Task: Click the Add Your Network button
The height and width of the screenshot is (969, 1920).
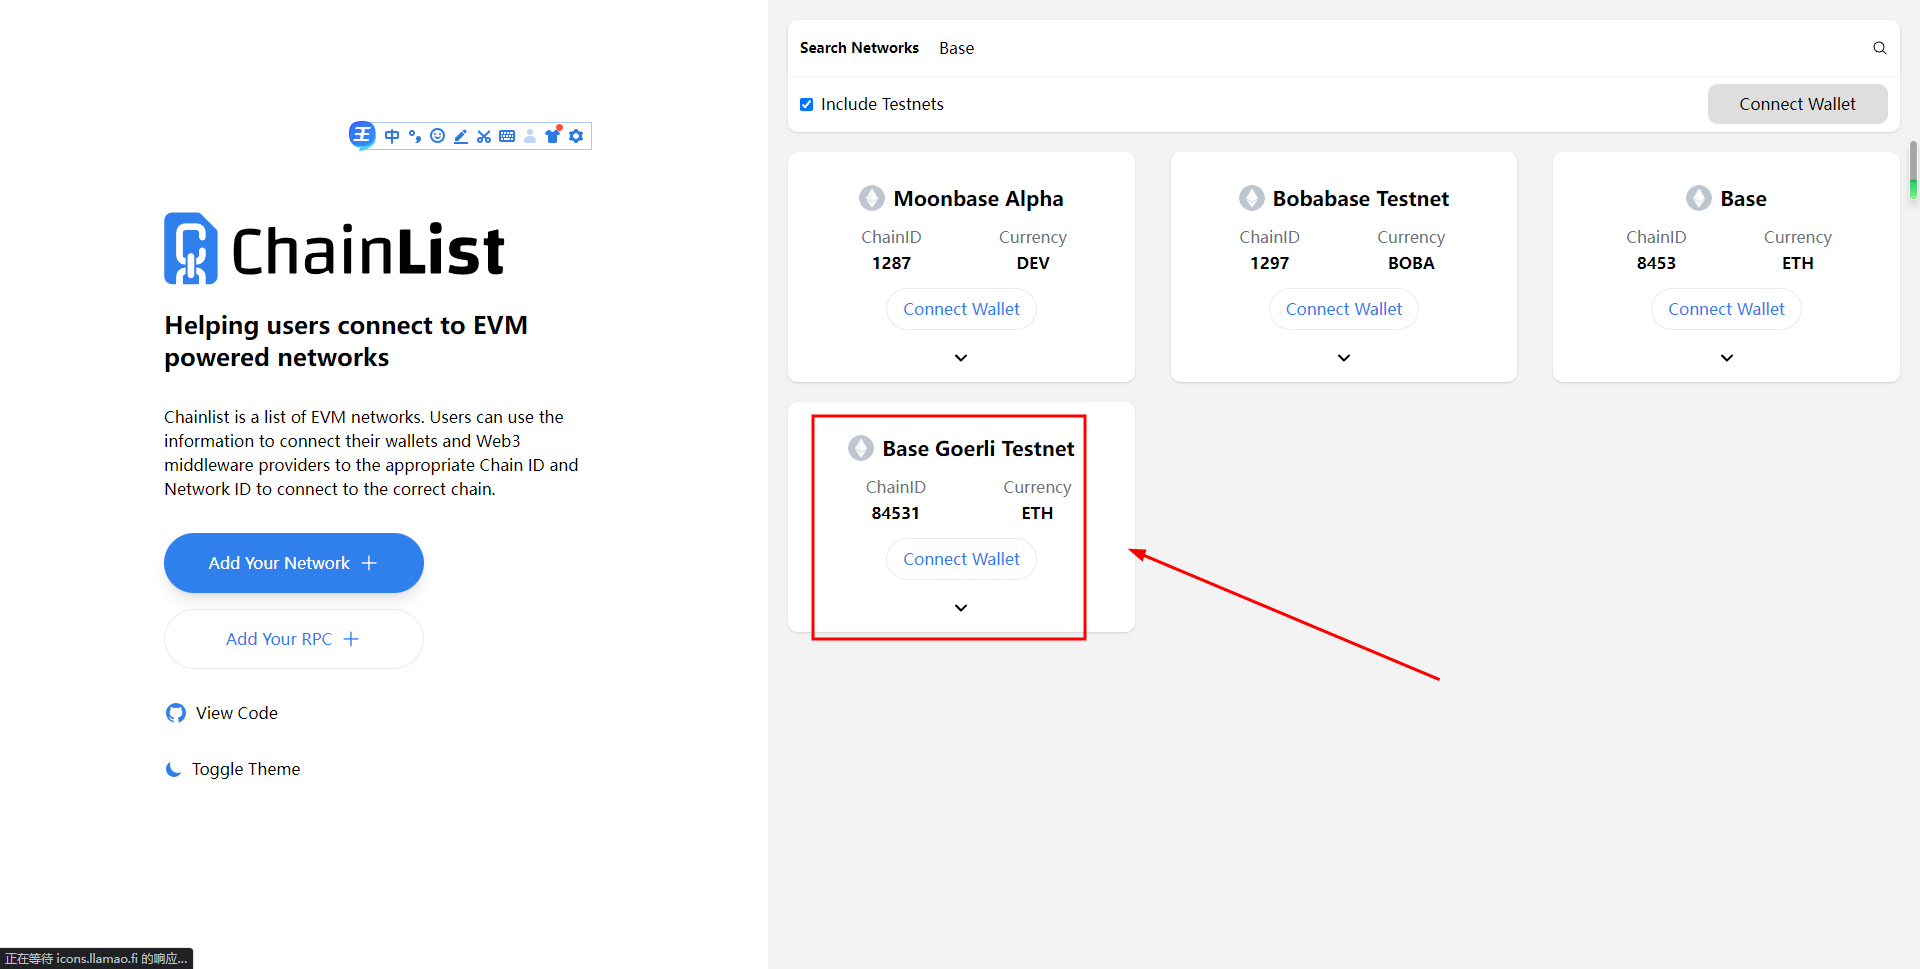Action: click(294, 563)
